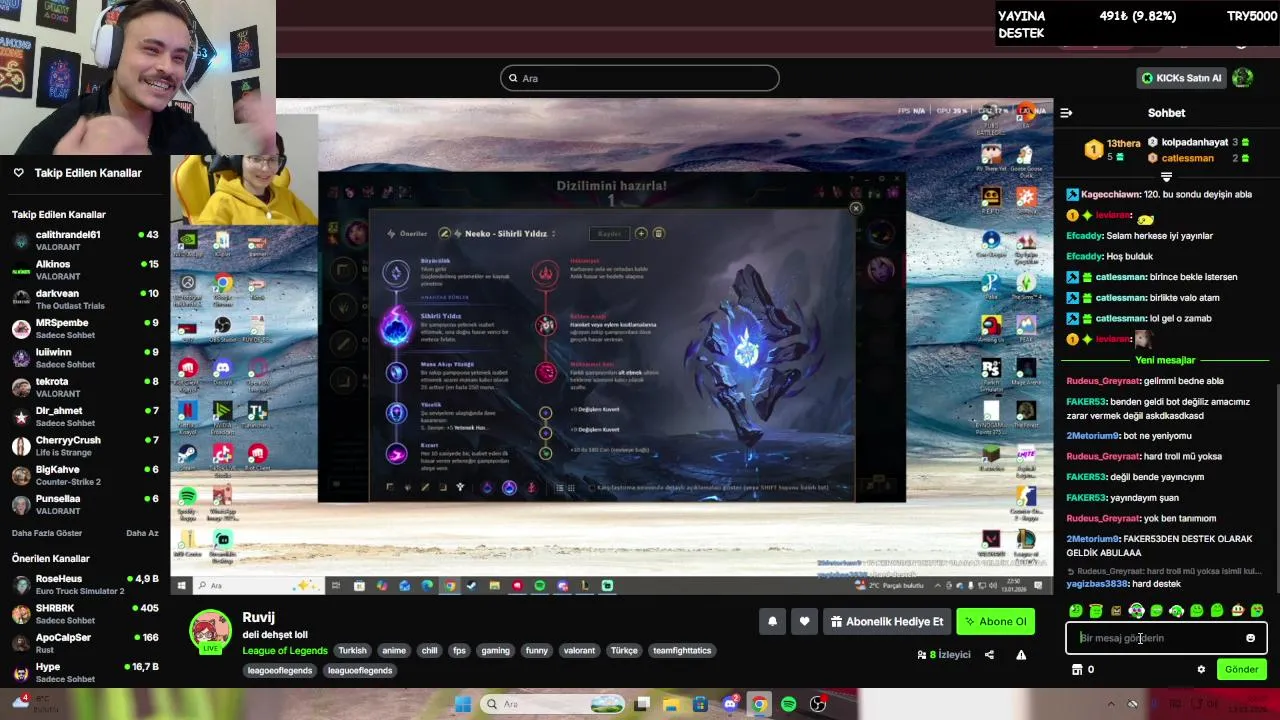Open Discord from the Windows taskbar

730,704
